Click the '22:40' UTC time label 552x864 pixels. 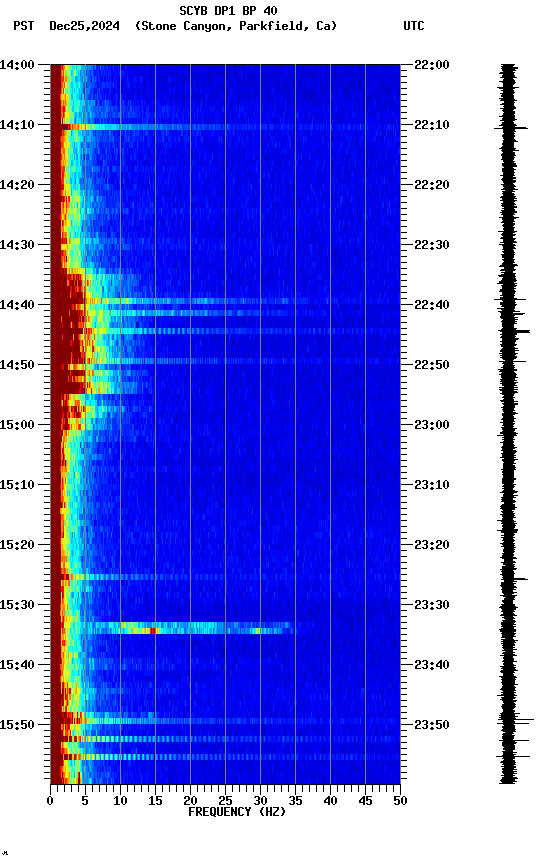coord(432,305)
